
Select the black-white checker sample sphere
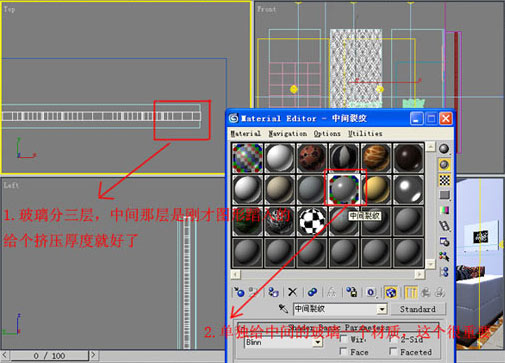click(x=312, y=221)
